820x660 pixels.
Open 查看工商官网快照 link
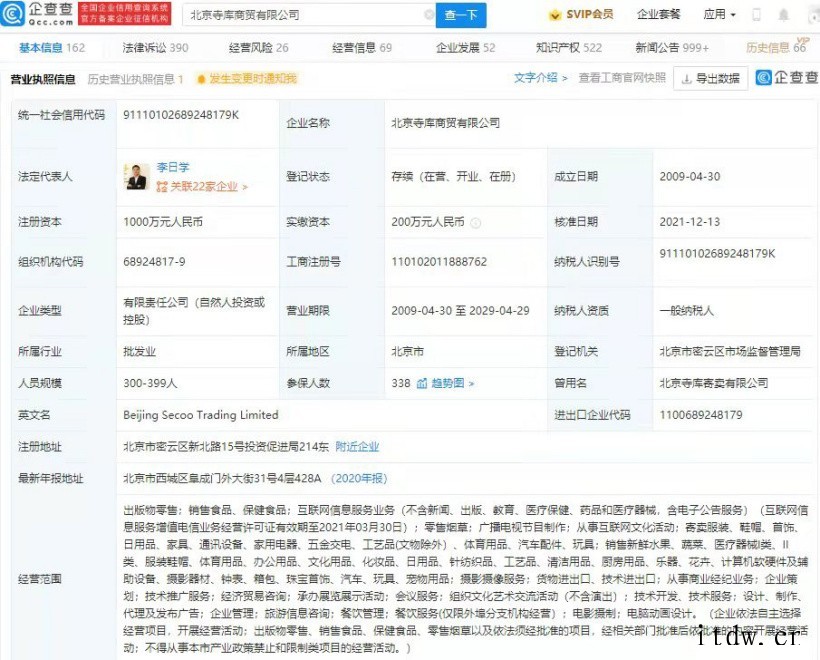click(622, 78)
